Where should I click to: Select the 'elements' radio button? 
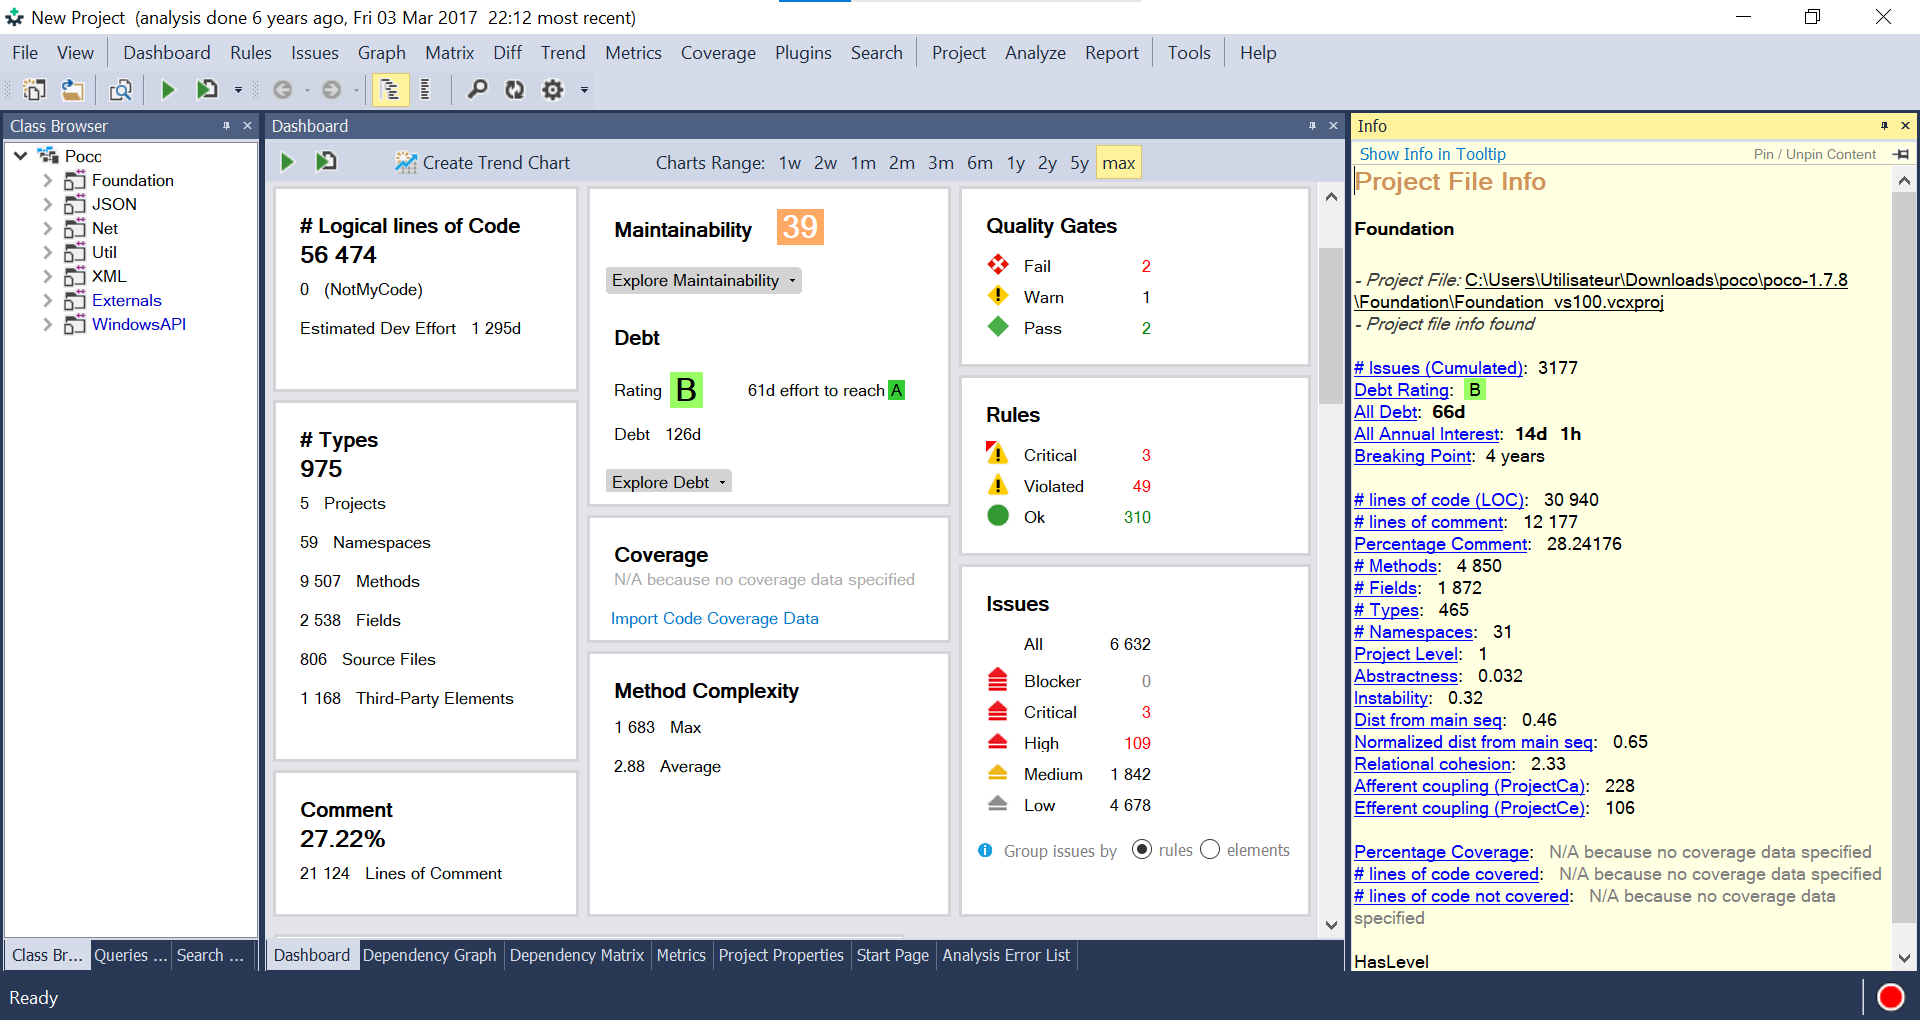(x=1210, y=850)
